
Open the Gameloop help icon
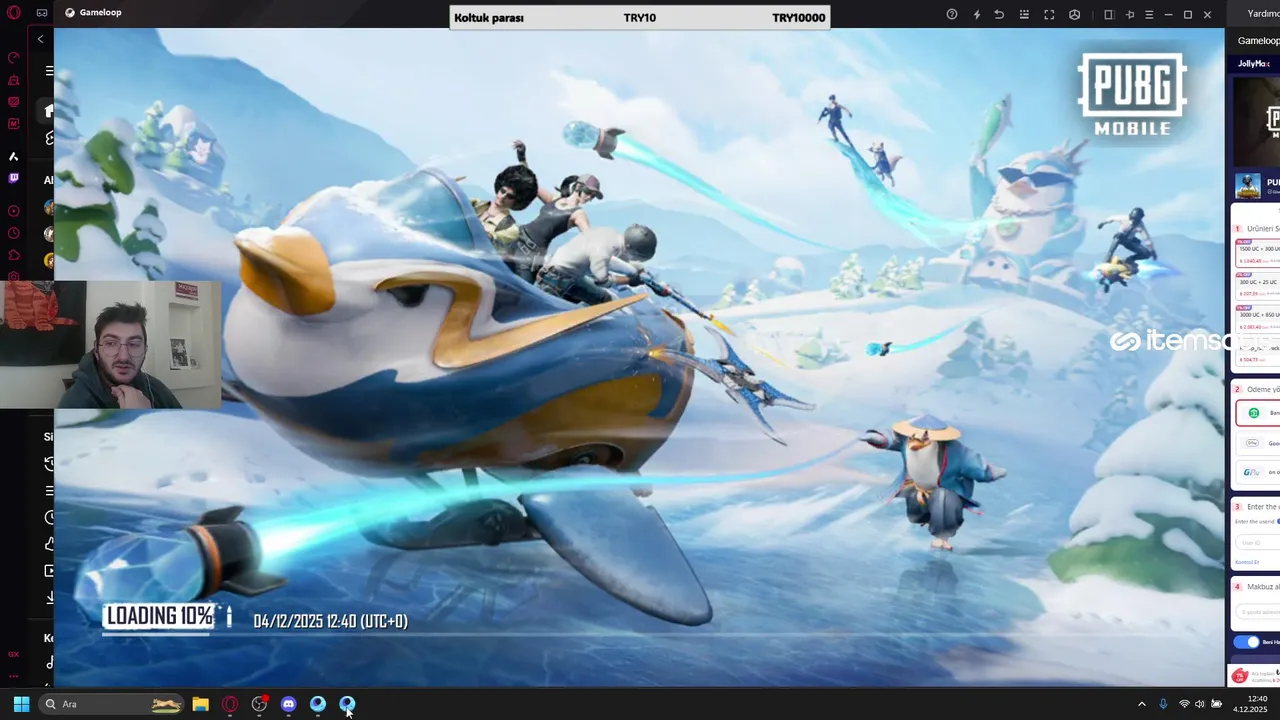coord(952,14)
